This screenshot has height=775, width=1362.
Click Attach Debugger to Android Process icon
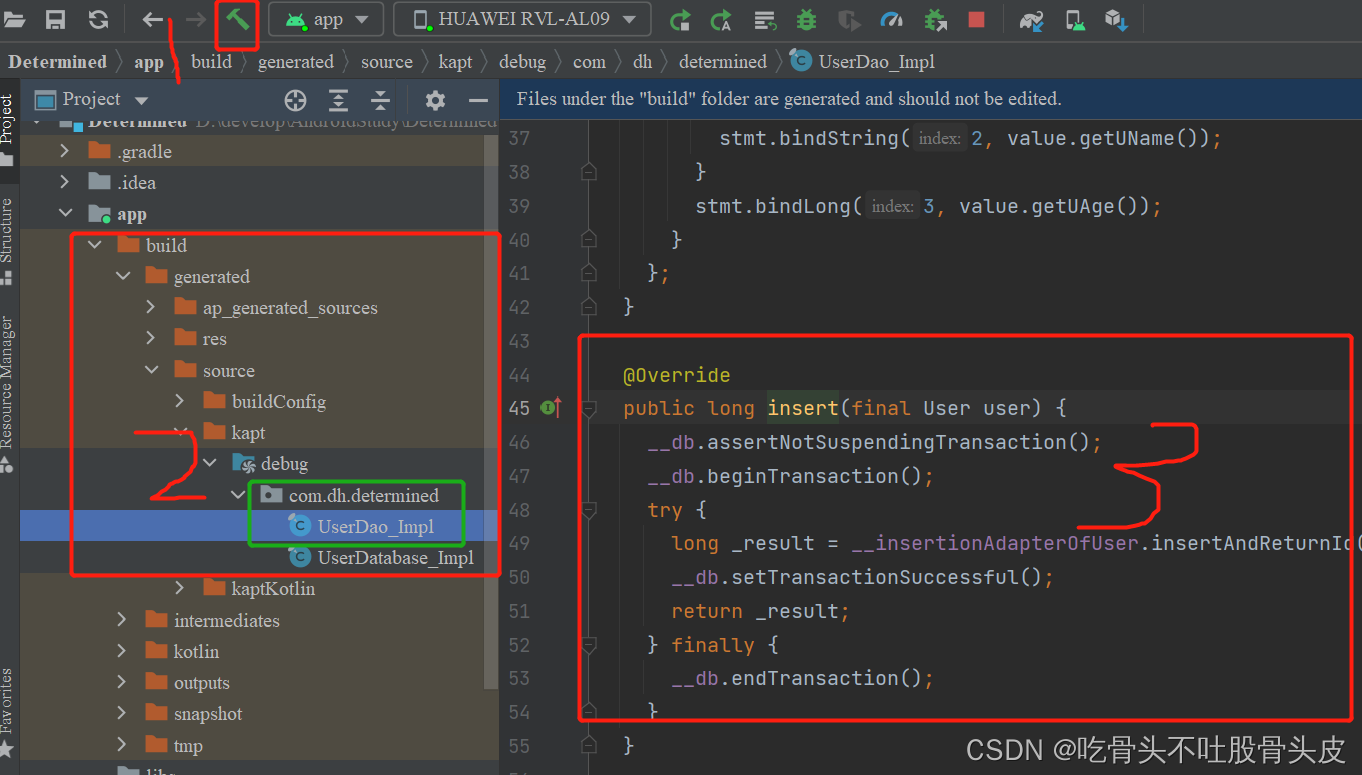935,19
